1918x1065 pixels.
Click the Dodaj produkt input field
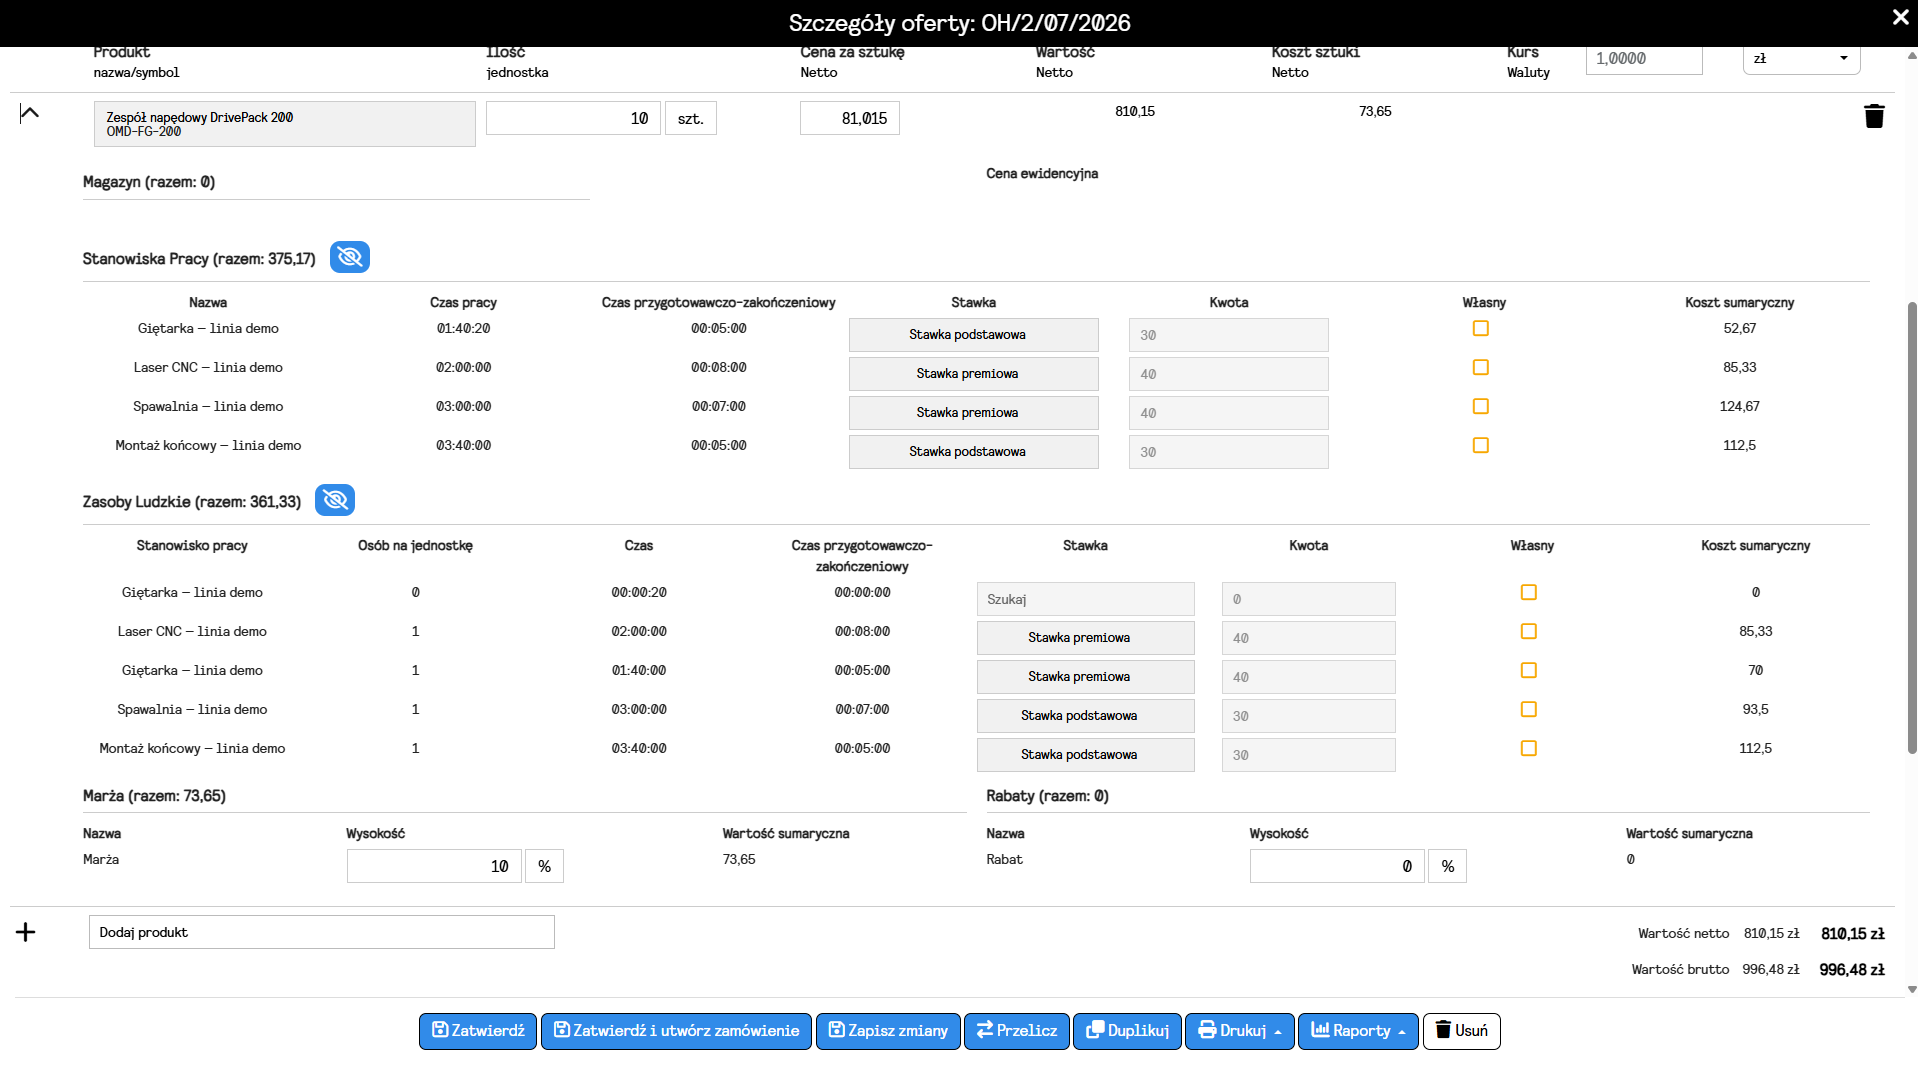pyautogui.click(x=321, y=932)
